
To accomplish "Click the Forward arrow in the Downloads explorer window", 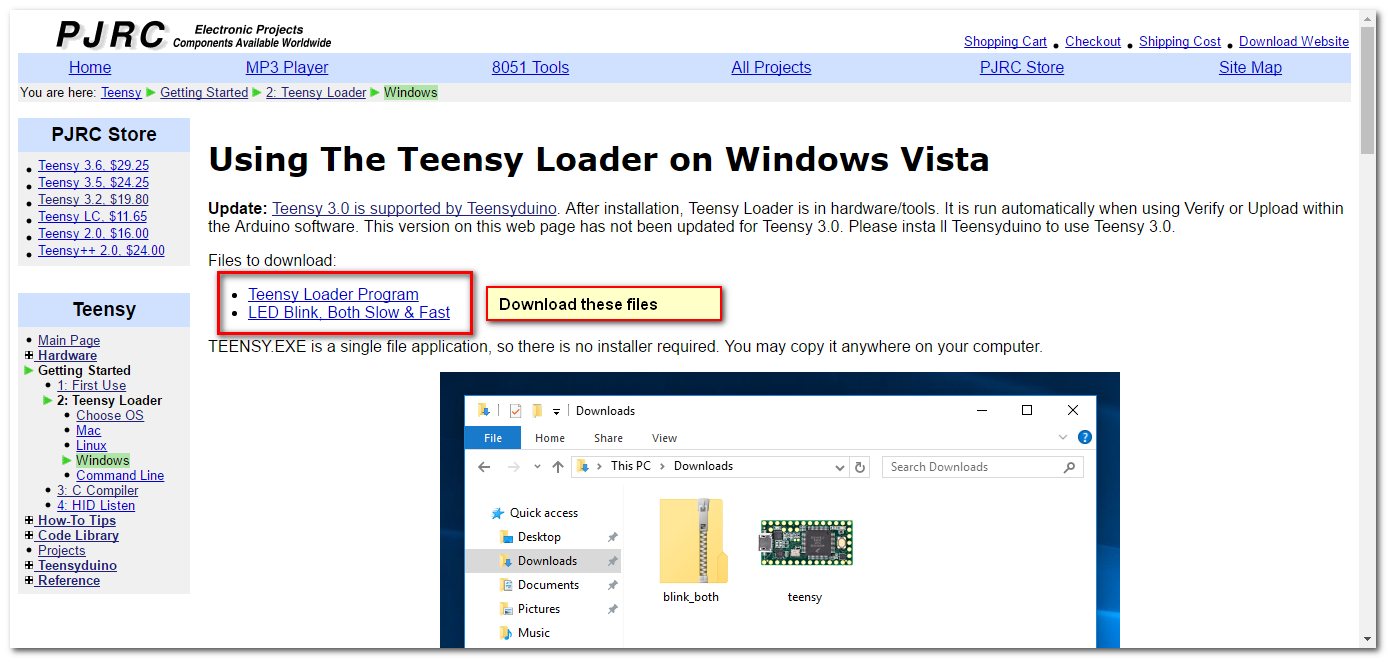I will [514, 467].
